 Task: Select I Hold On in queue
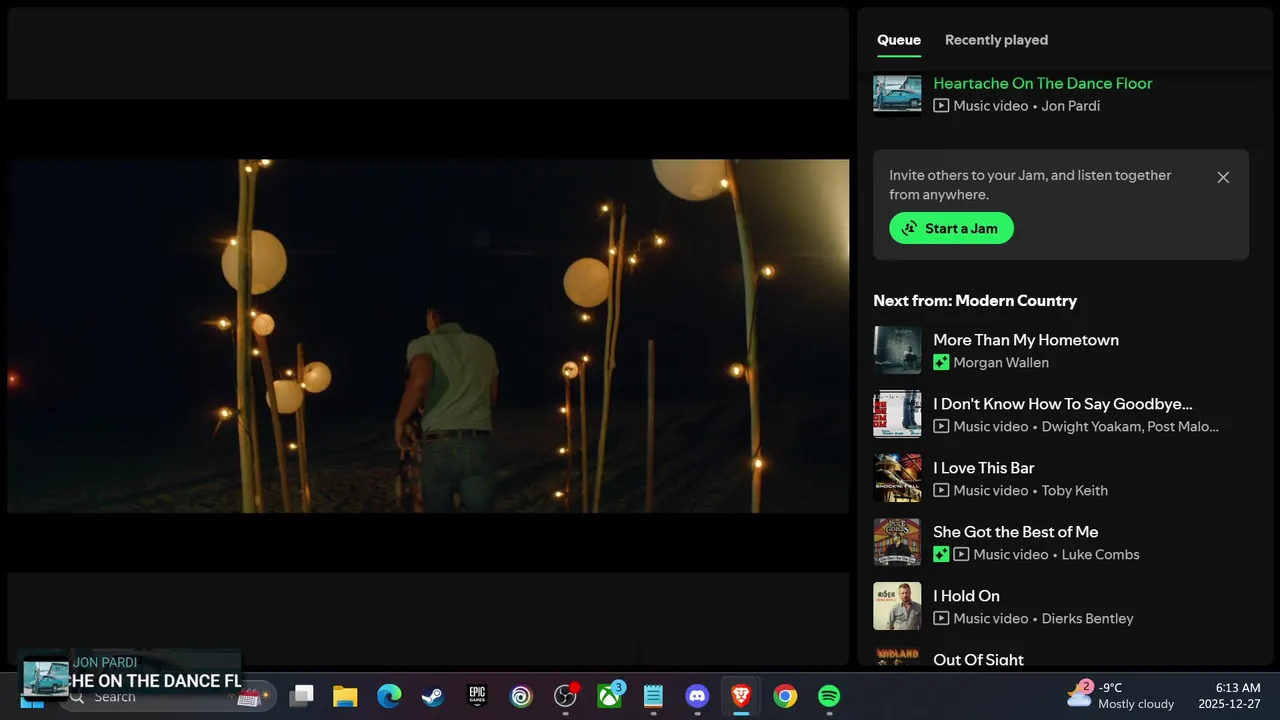[966, 596]
